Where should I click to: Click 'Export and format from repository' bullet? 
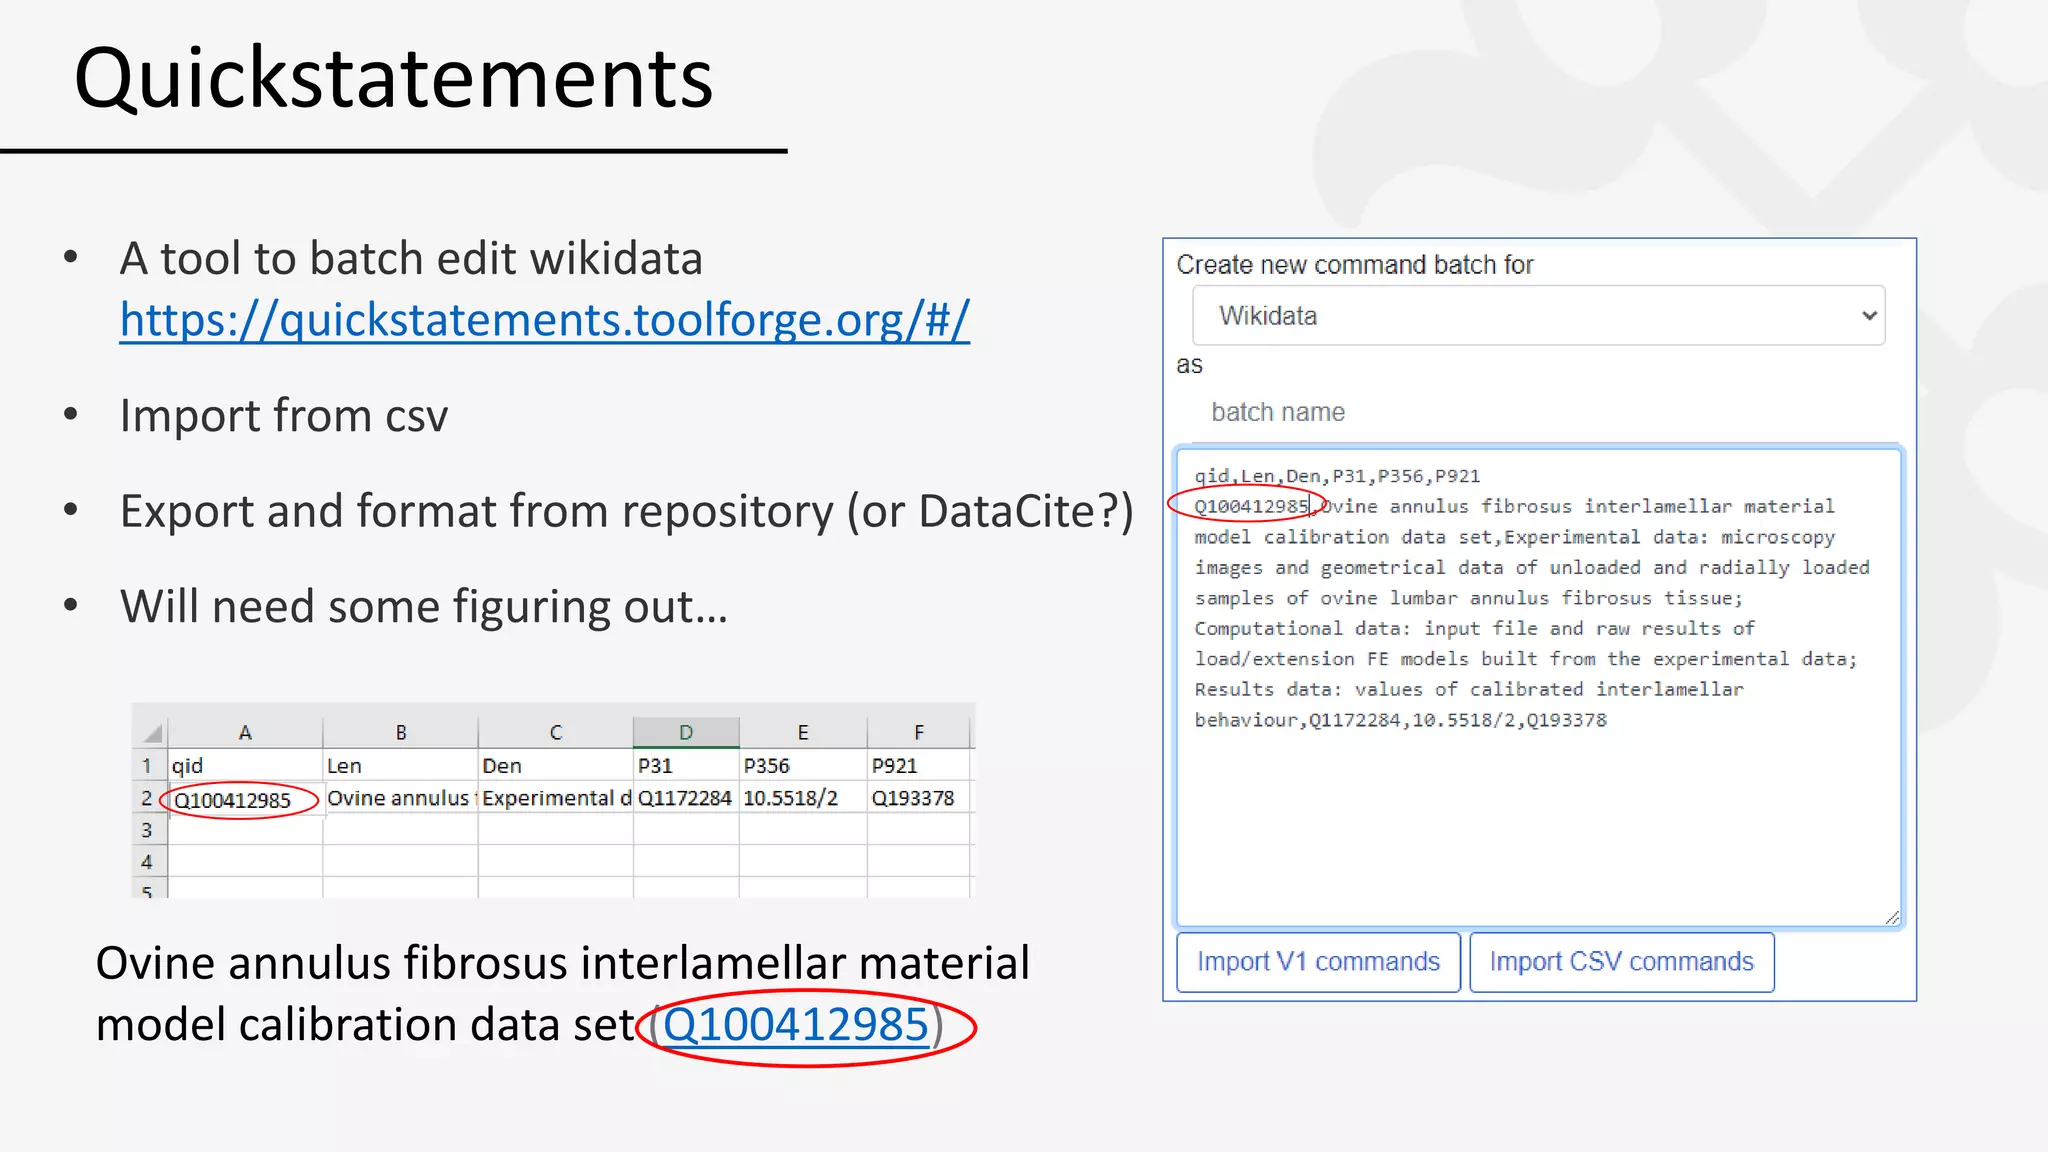click(626, 511)
